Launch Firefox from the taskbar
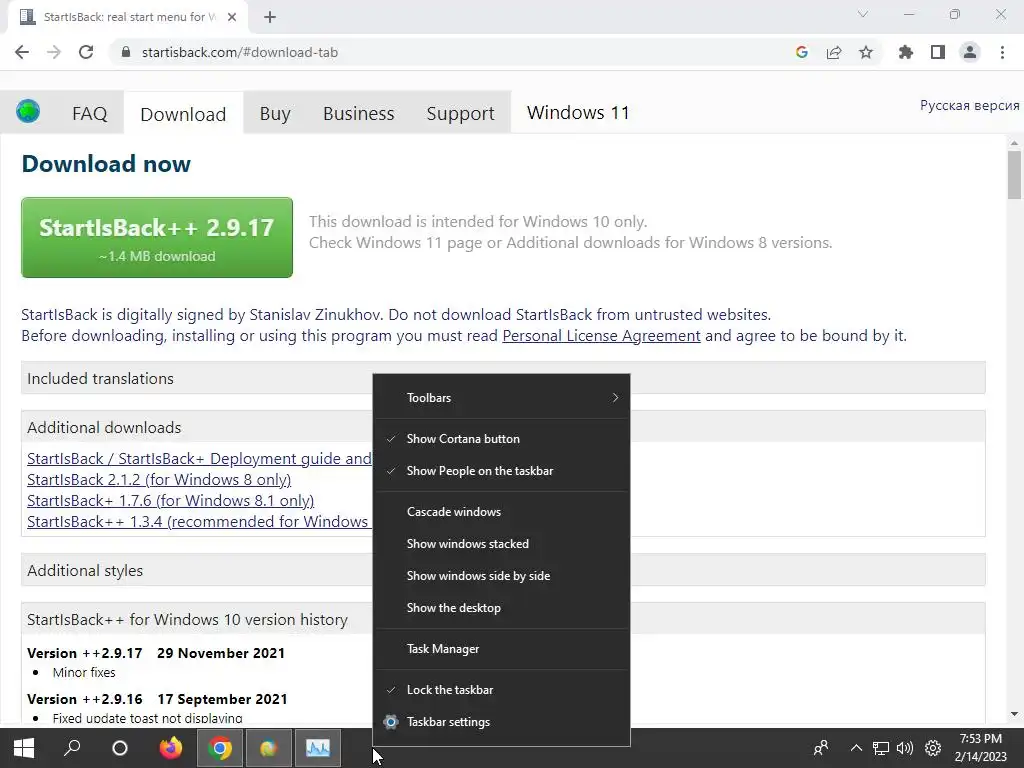The width and height of the screenshot is (1024, 768). point(171,748)
